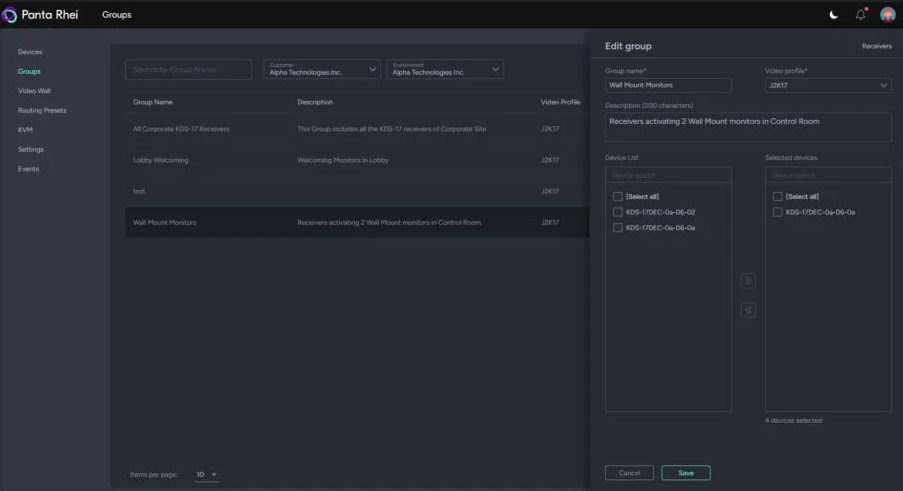Move devices left with double-arrow button

click(x=748, y=310)
